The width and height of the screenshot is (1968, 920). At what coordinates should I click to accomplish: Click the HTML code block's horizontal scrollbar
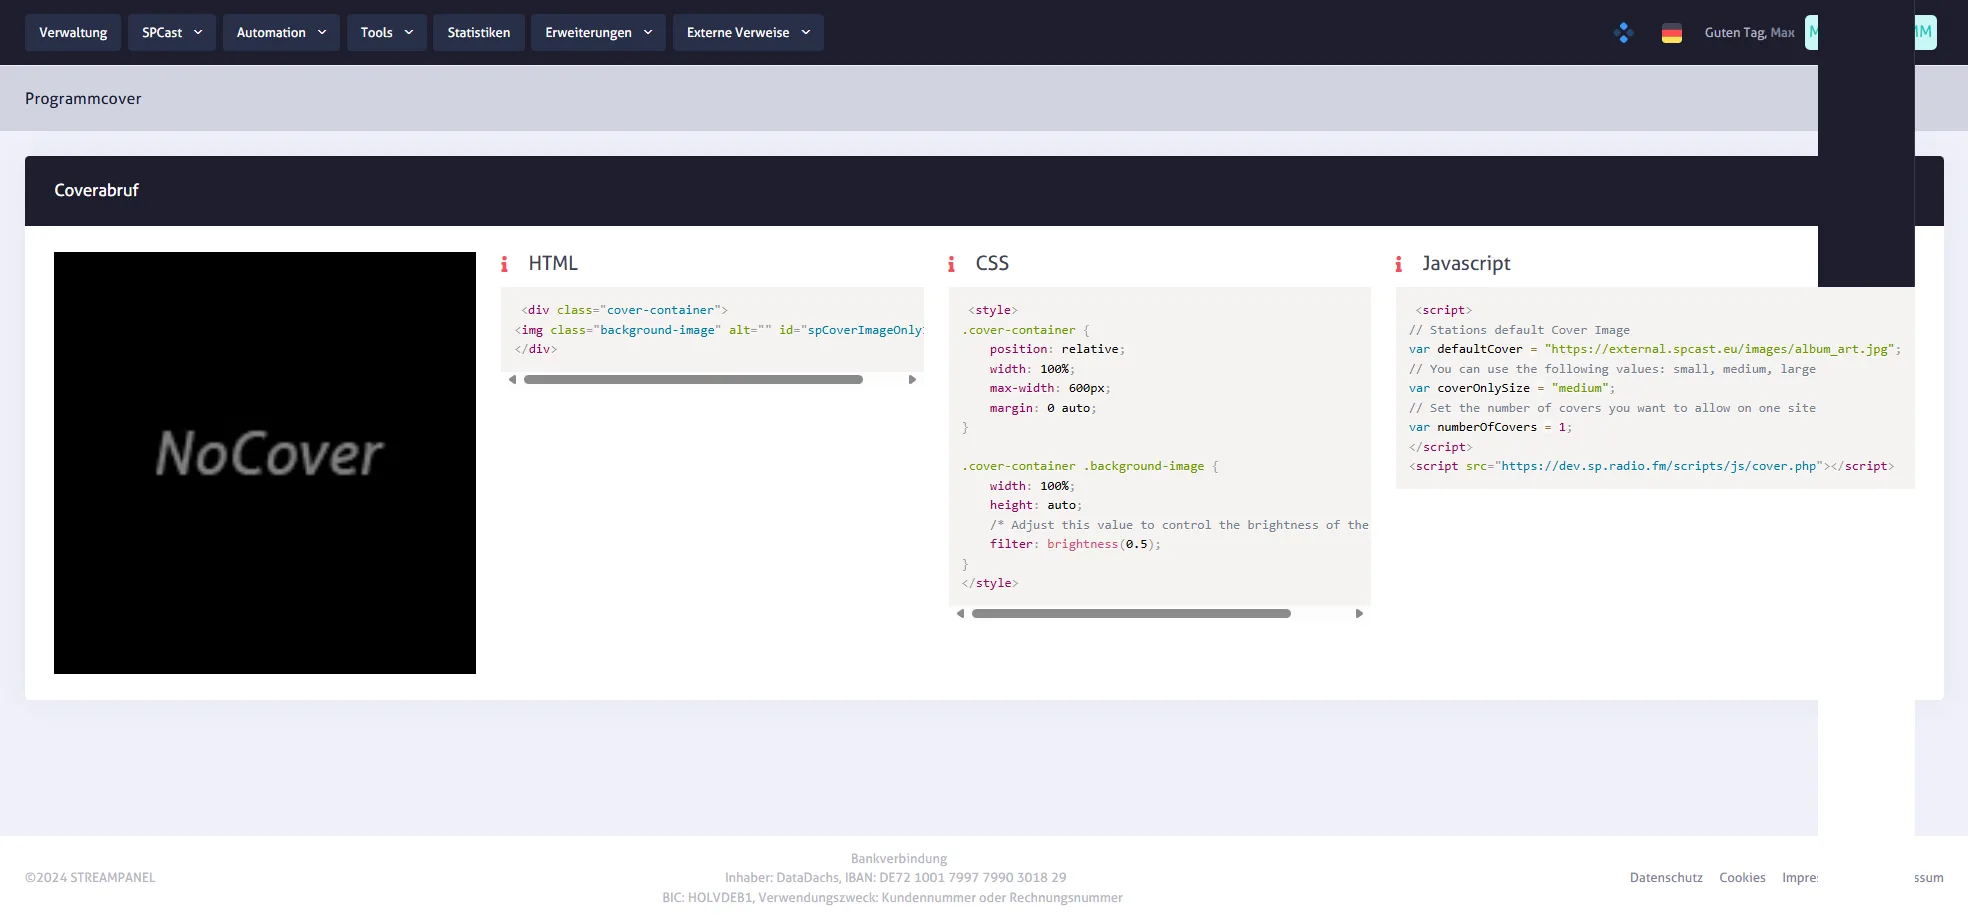point(693,380)
